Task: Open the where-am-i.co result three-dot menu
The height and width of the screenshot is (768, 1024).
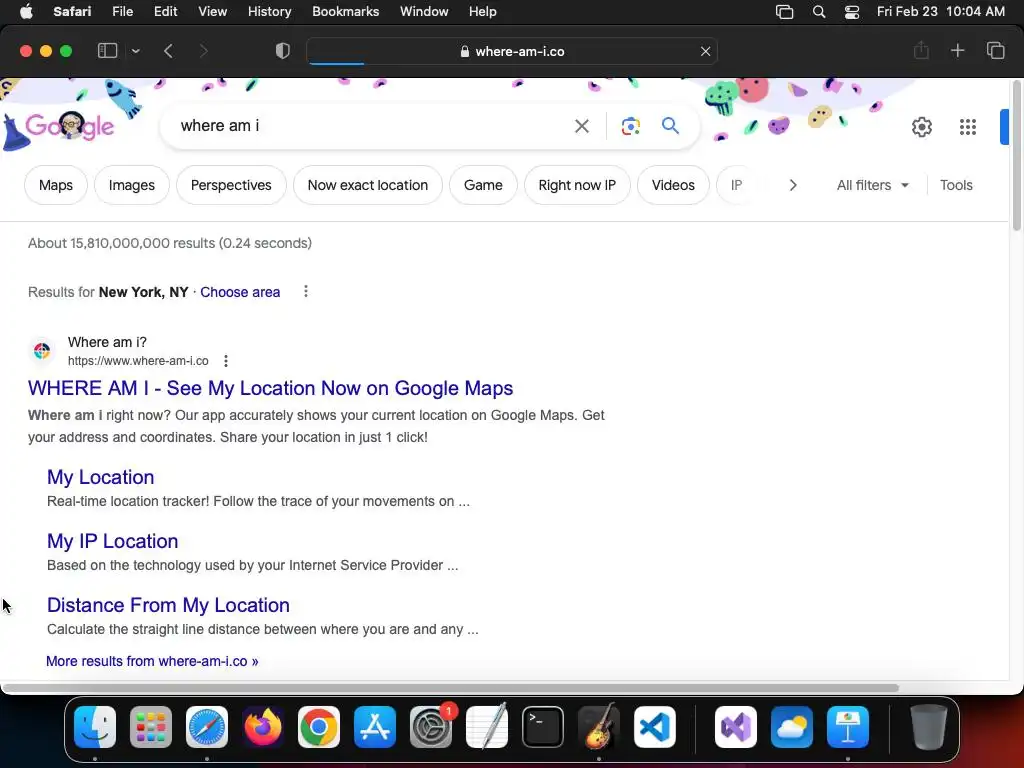Action: coord(226,360)
